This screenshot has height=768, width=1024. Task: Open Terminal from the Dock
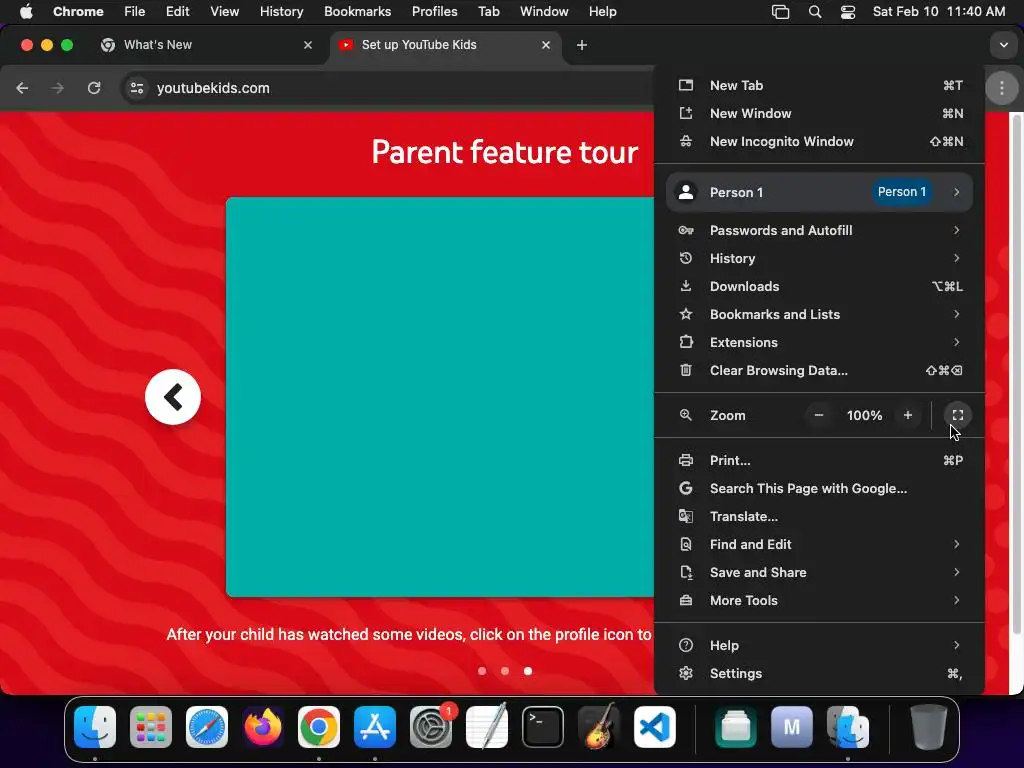coord(543,727)
